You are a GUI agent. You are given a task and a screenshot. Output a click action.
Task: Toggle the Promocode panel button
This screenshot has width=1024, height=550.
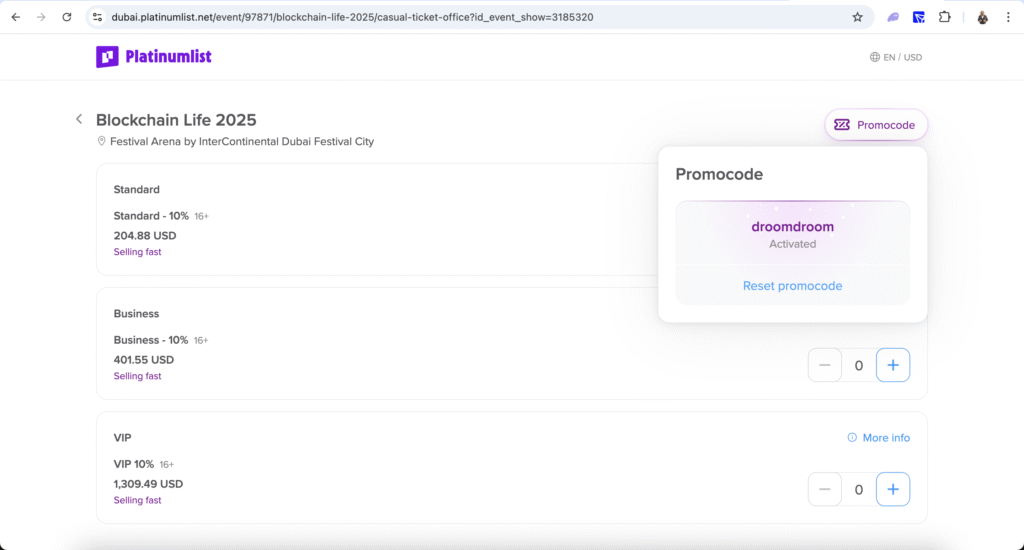coord(876,125)
